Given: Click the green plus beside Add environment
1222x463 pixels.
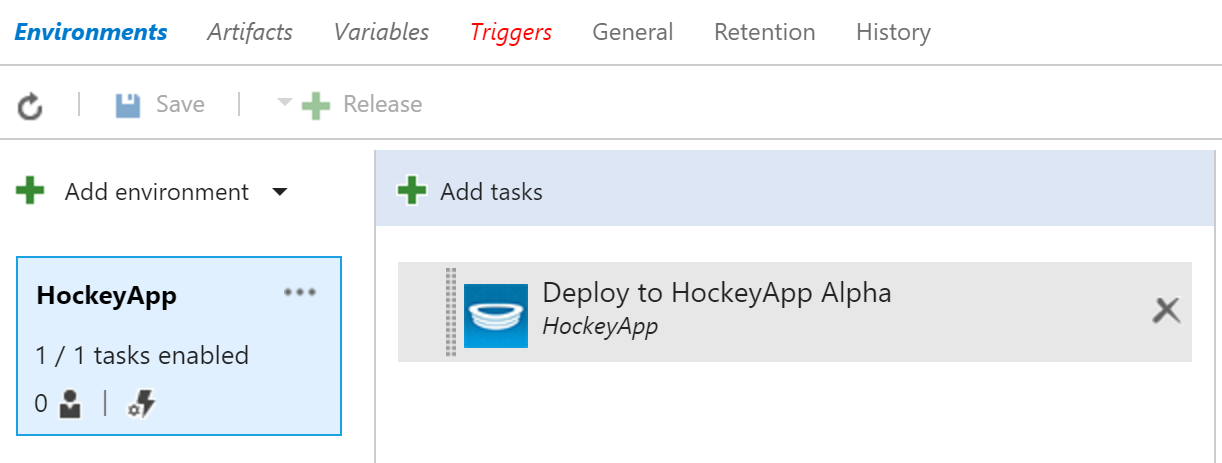Looking at the screenshot, I should click(x=31, y=191).
